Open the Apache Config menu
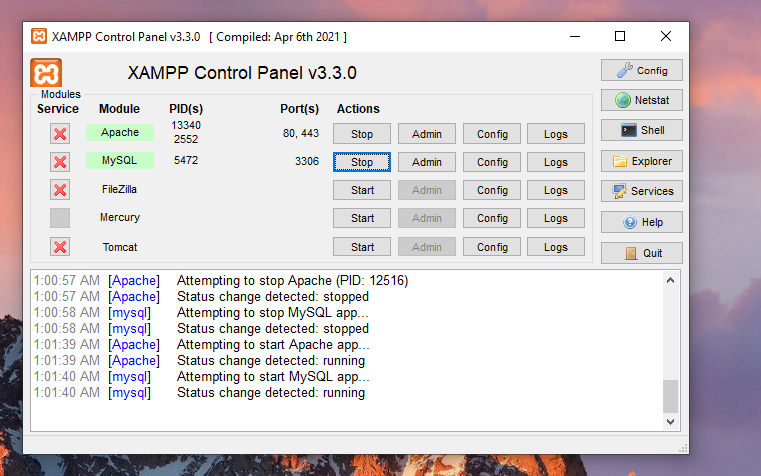Screen dimensions: 761x476 point(492,134)
